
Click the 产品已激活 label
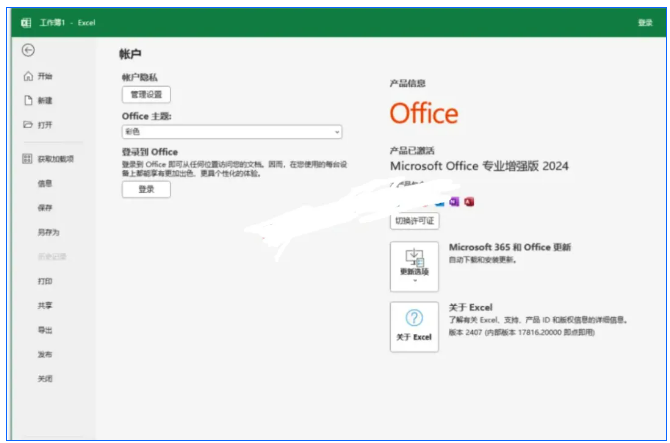[x=412, y=150]
